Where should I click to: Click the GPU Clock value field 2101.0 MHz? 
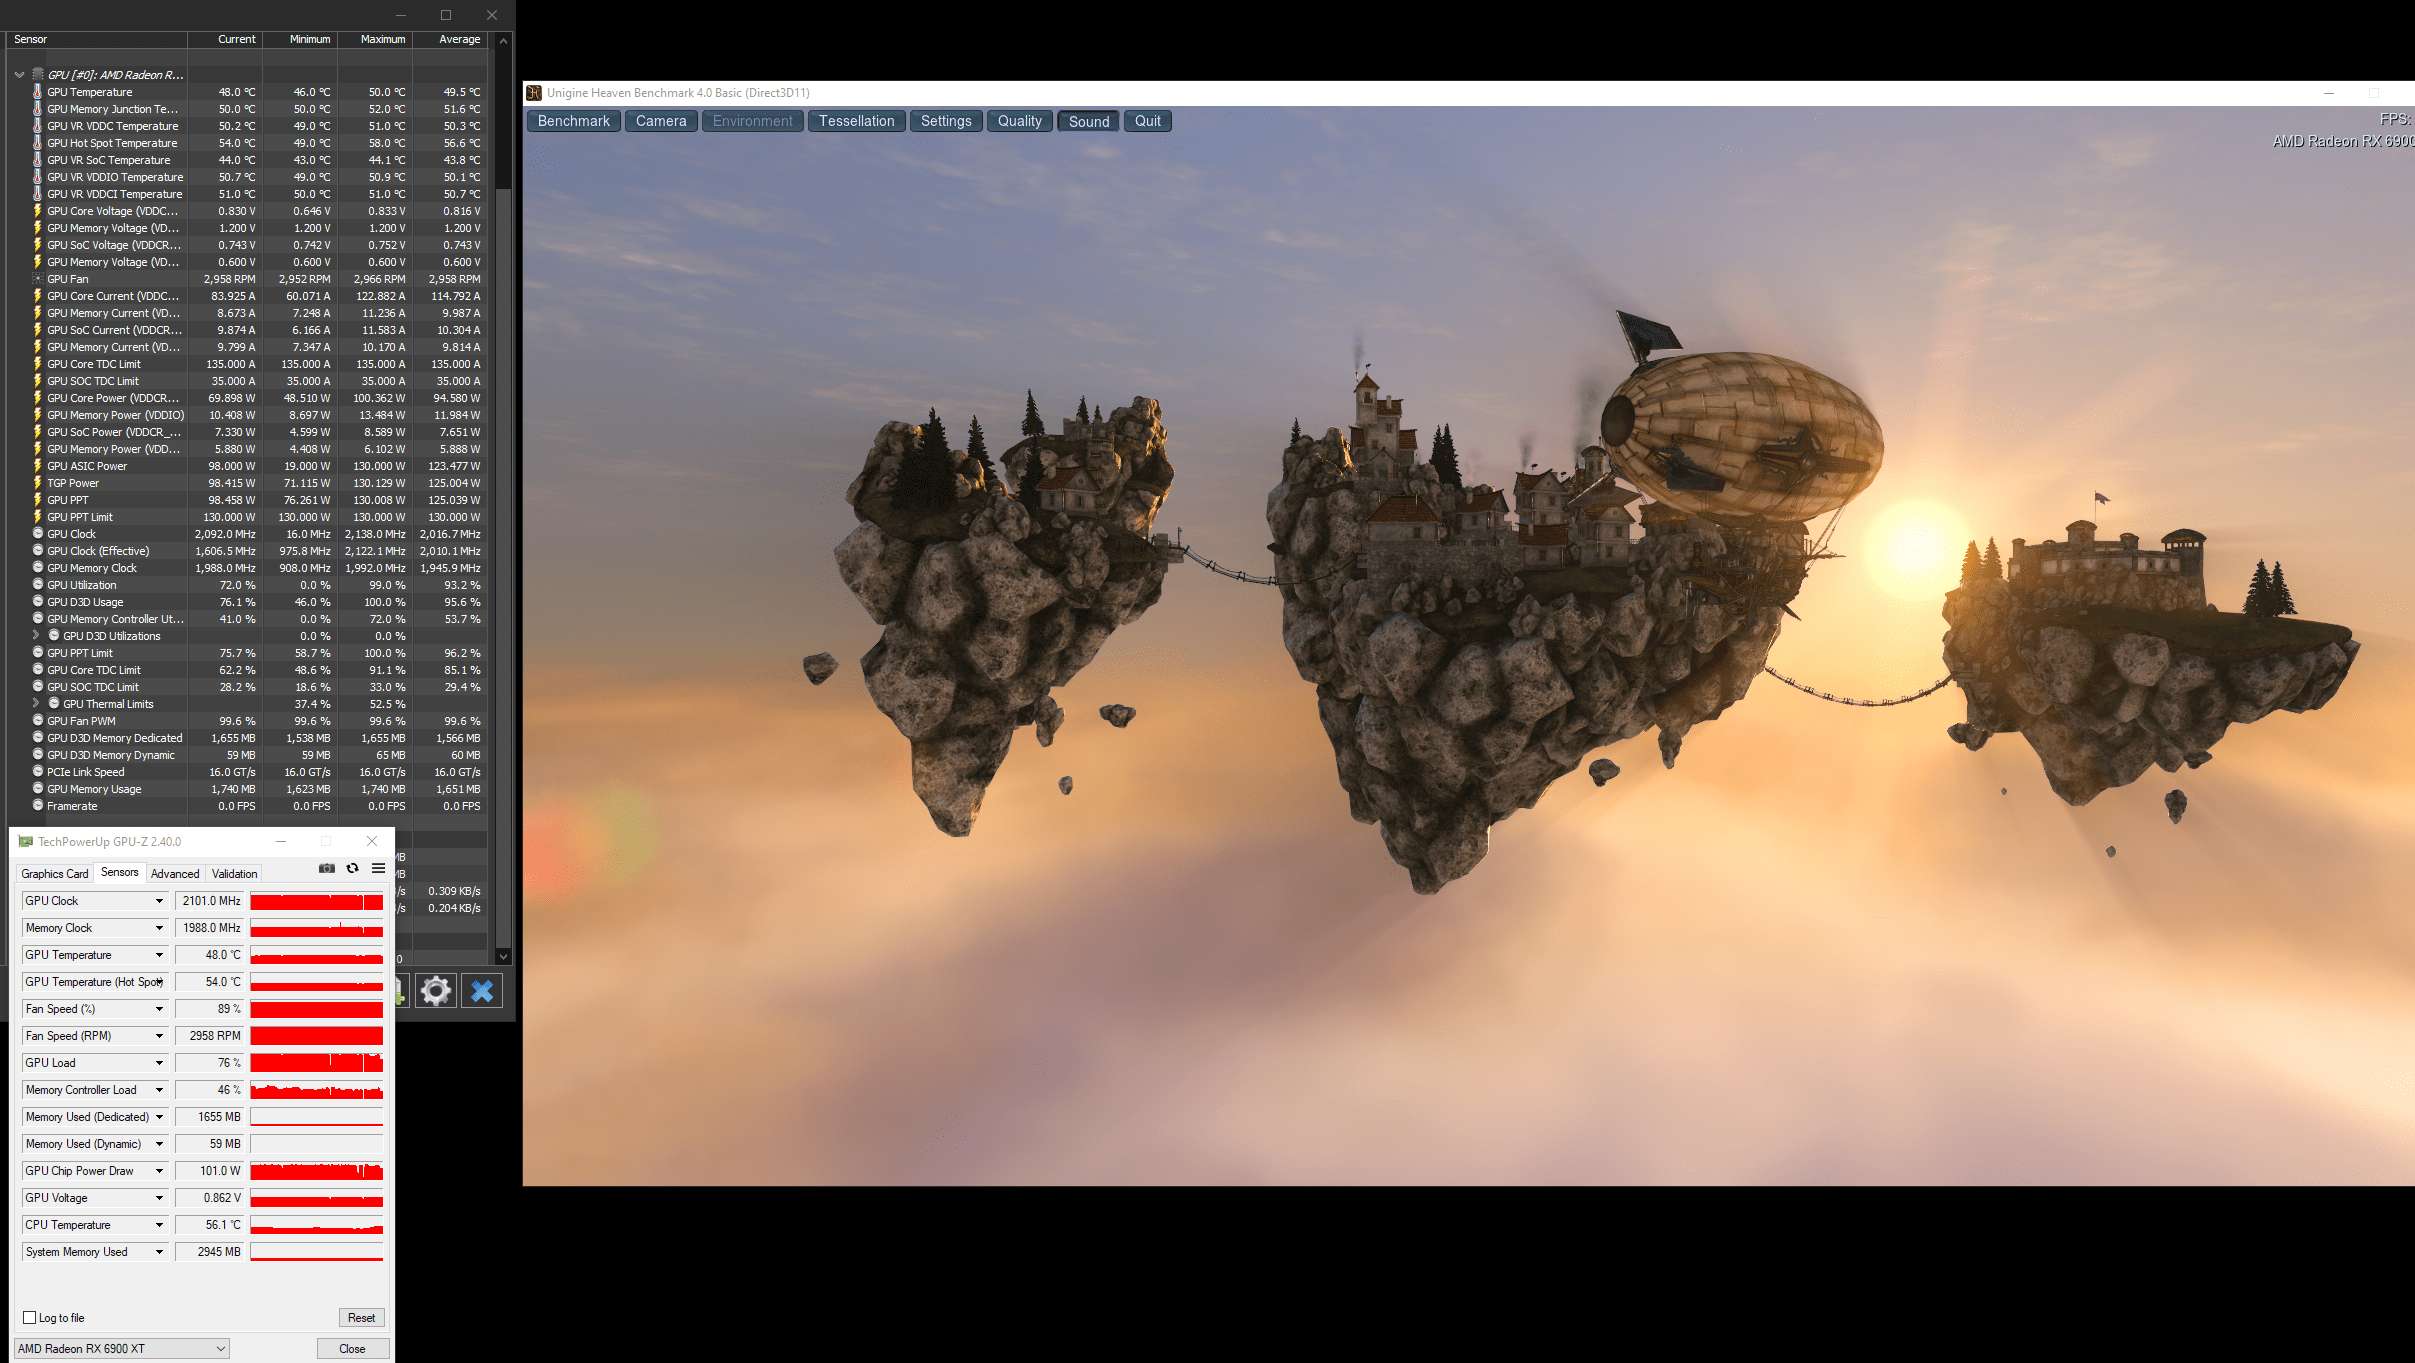point(210,901)
